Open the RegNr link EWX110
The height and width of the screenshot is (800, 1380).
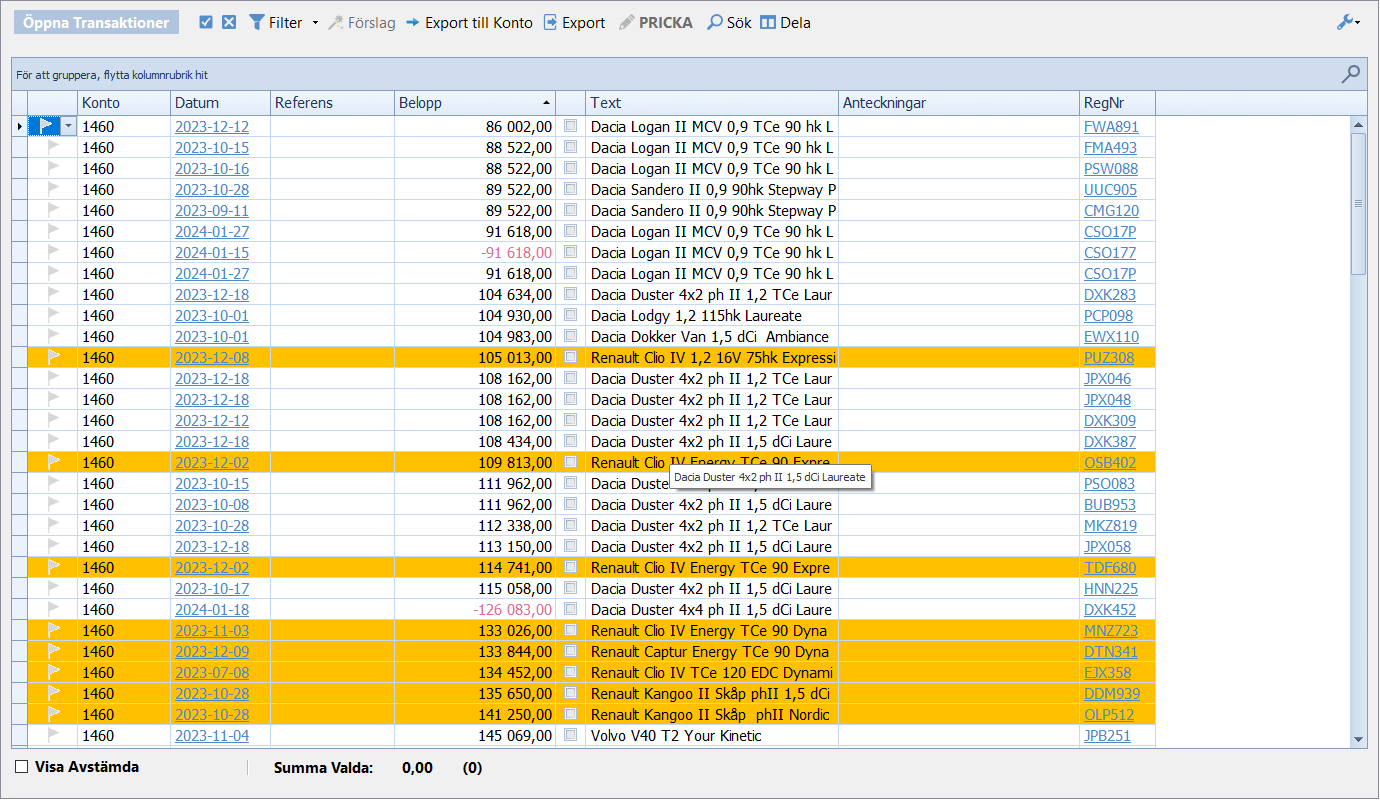(x=1111, y=337)
